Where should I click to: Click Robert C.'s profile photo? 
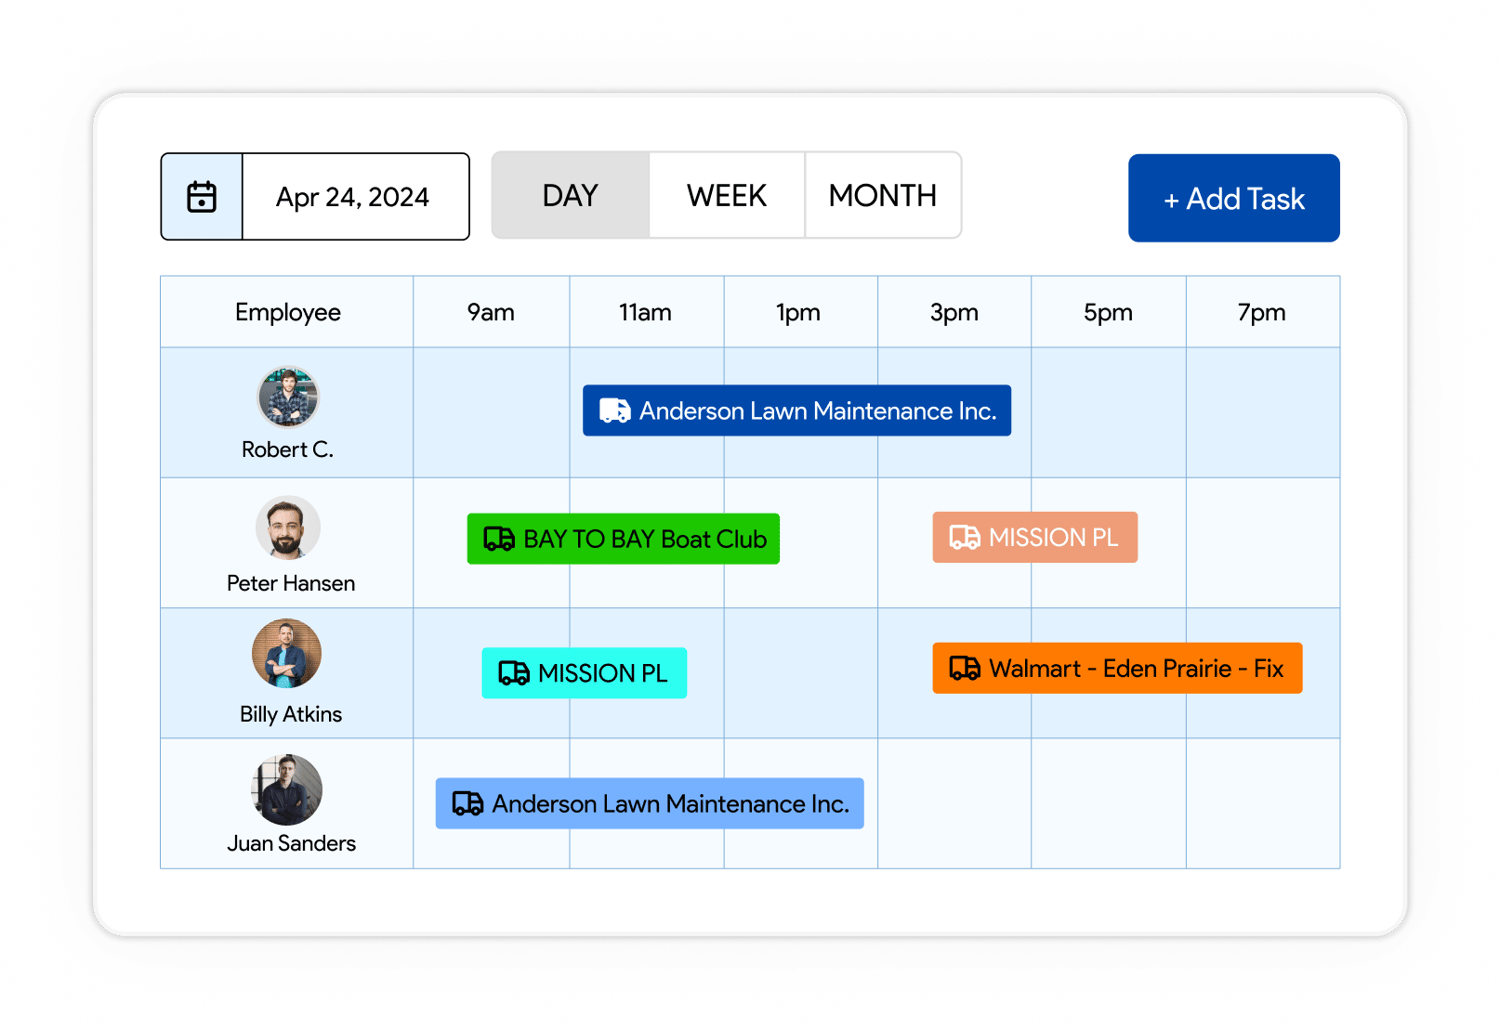click(x=287, y=398)
